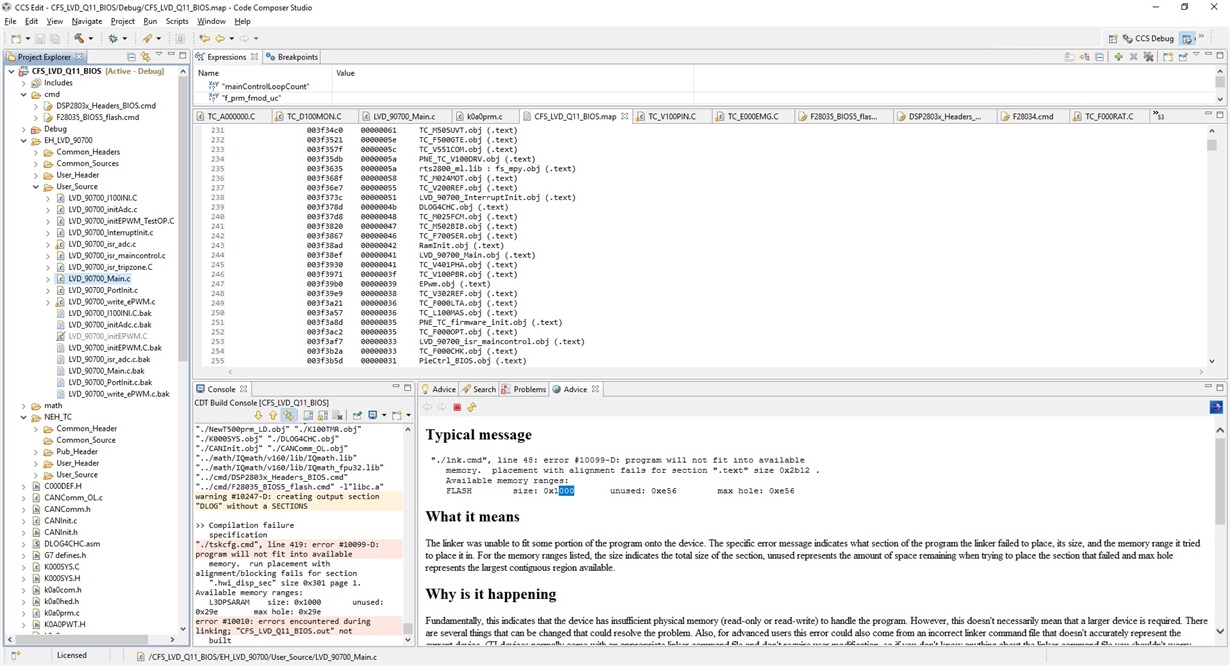1230x666 pixels.
Task: Switch to CCS Debug perspective
Action: click(x=1148, y=39)
